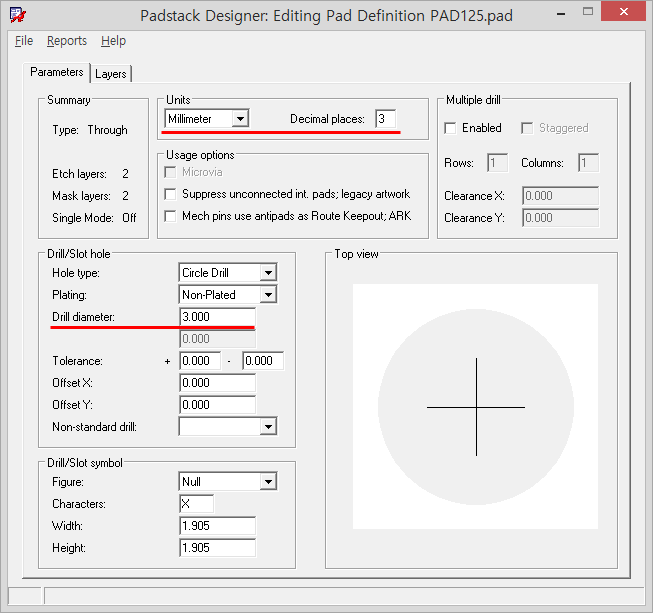Expand the Figure Null dropdown

[x=269, y=482]
